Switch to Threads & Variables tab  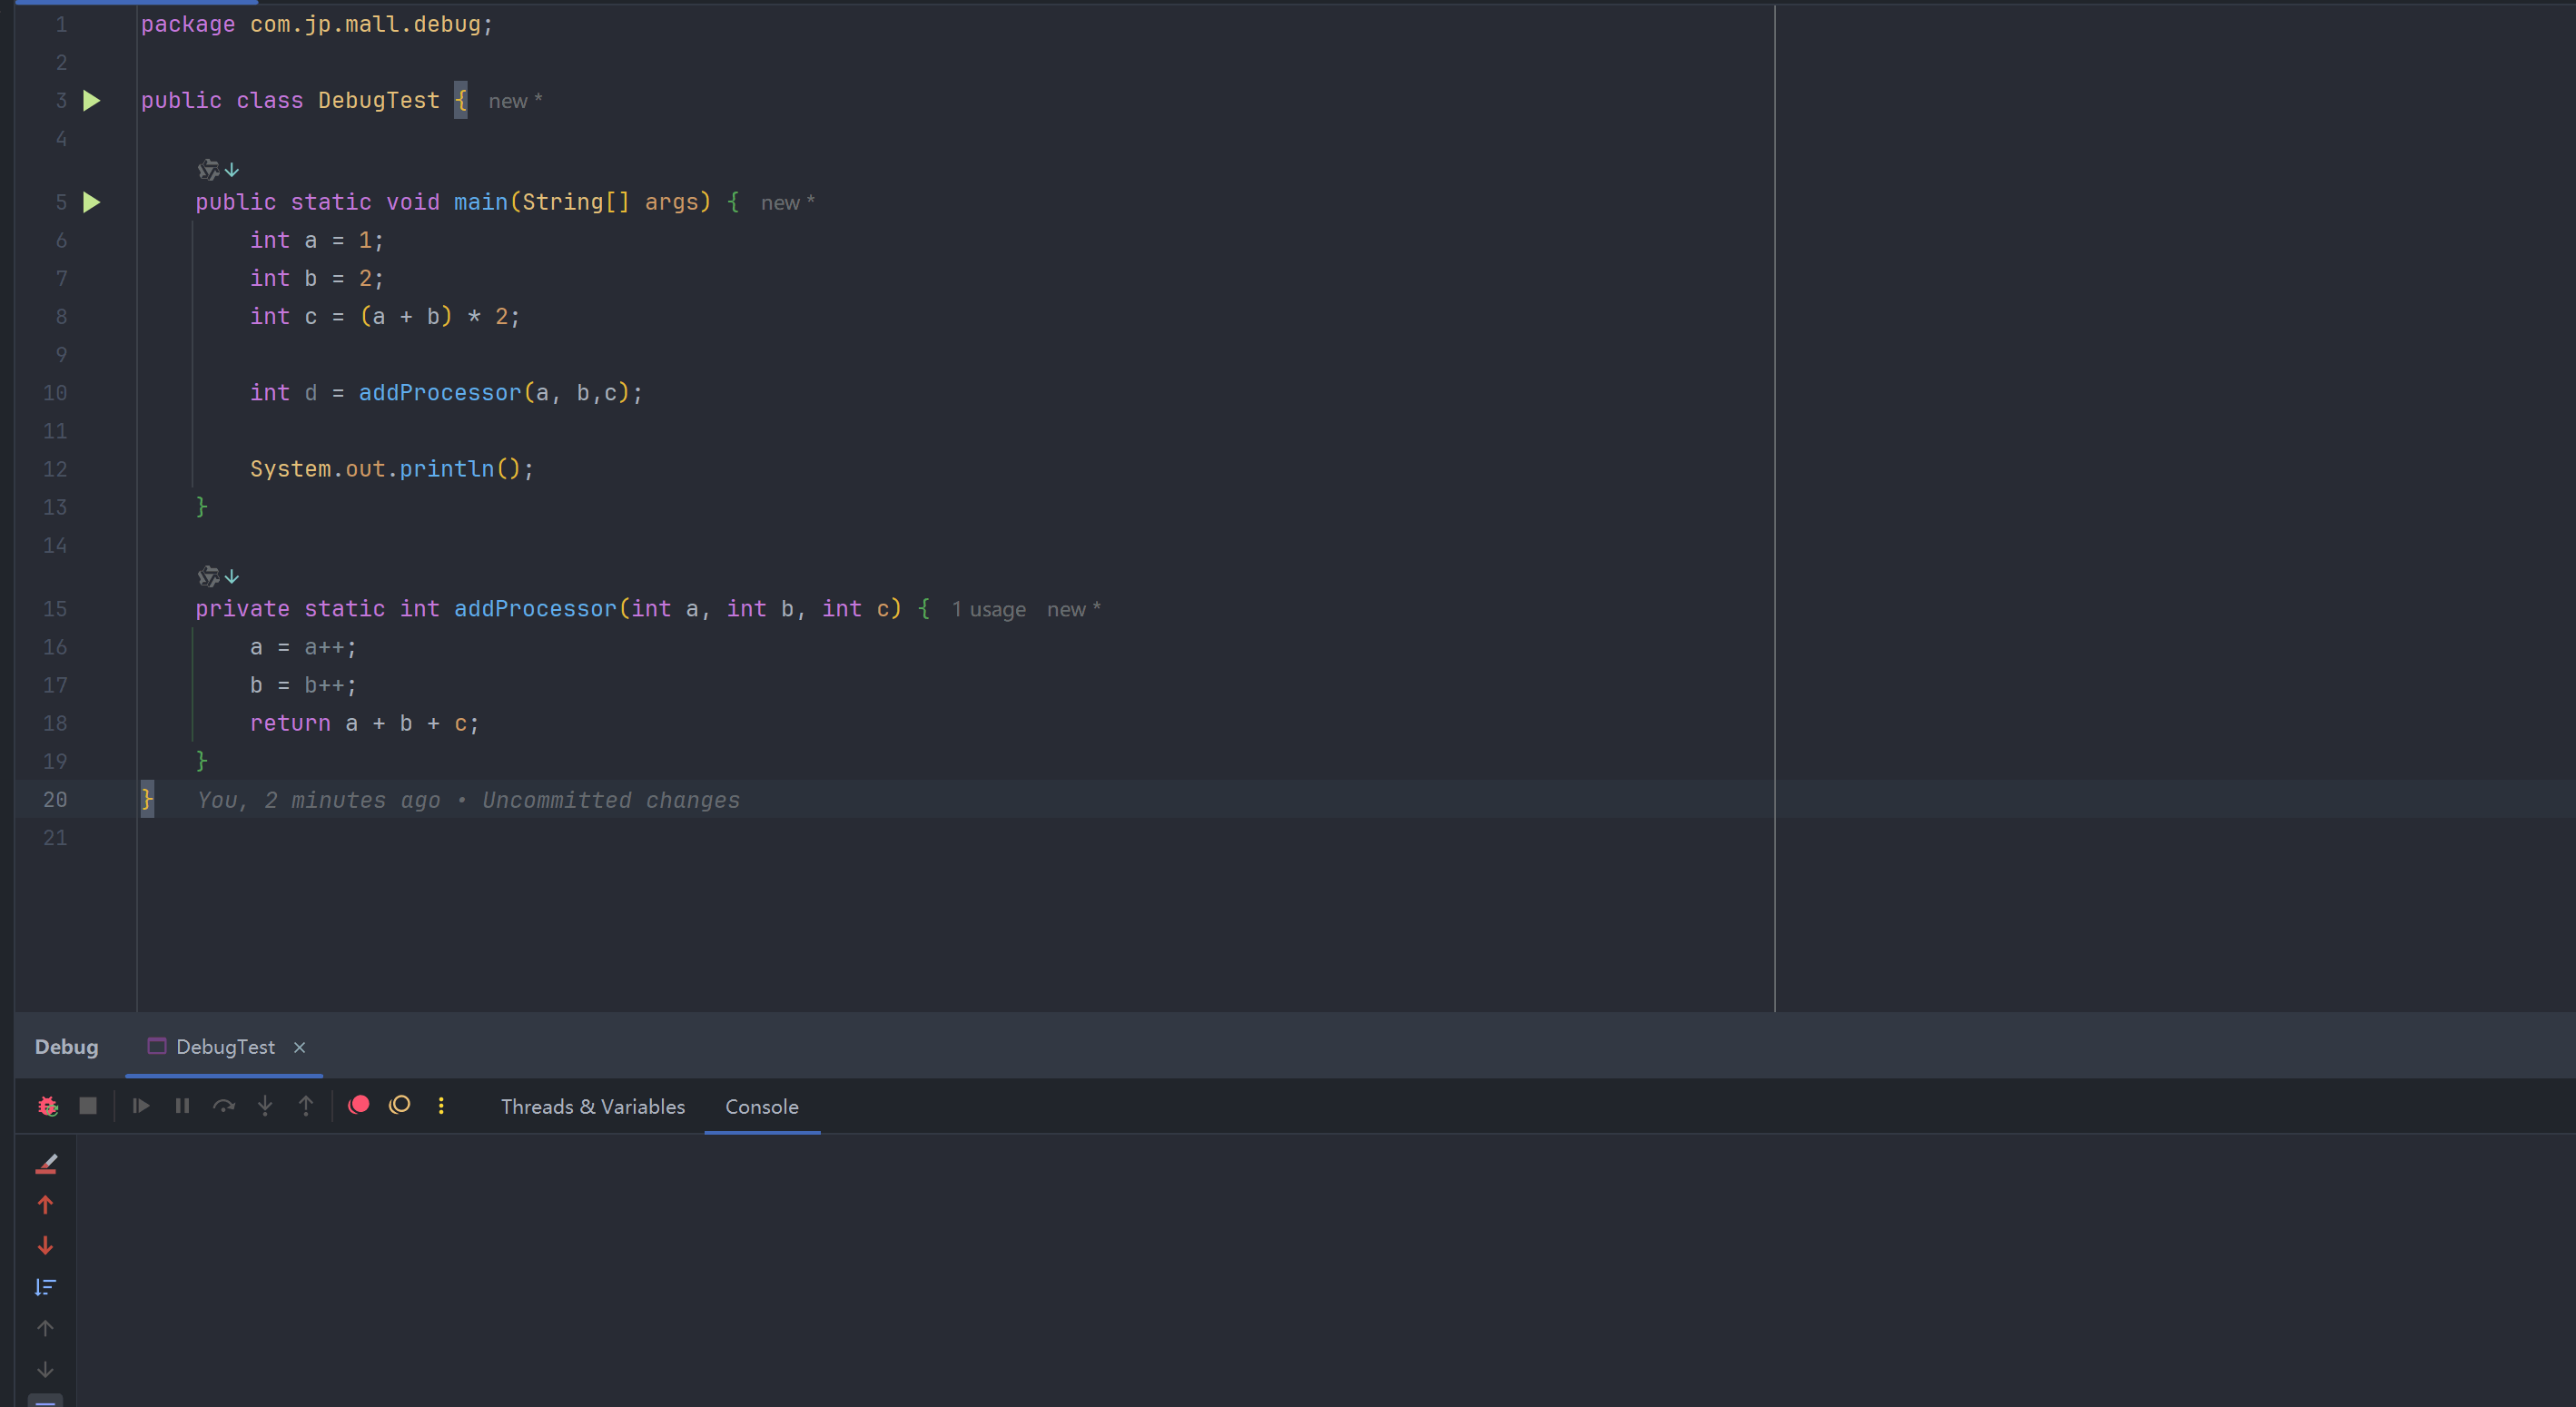pyautogui.click(x=593, y=1107)
